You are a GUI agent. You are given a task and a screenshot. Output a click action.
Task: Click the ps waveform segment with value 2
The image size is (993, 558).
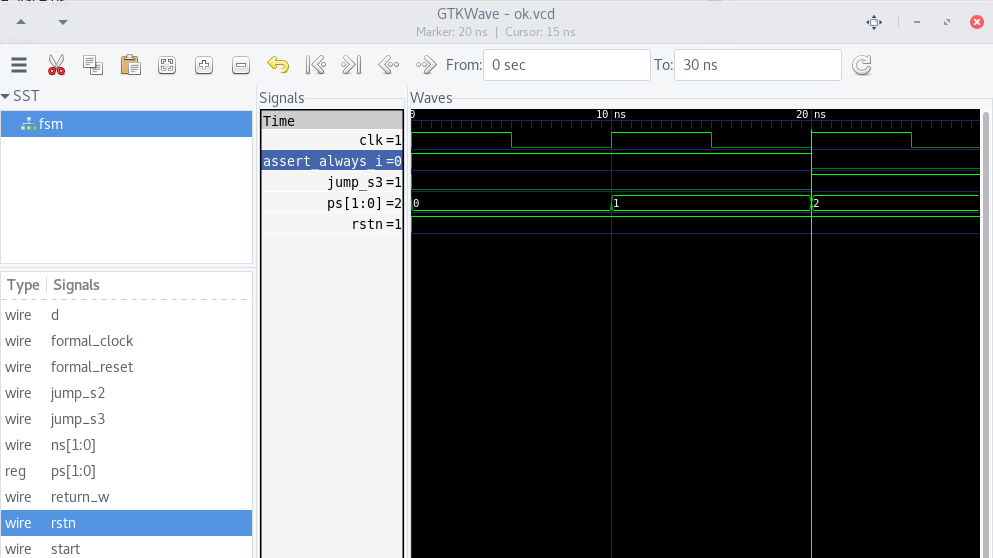tap(895, 203)
